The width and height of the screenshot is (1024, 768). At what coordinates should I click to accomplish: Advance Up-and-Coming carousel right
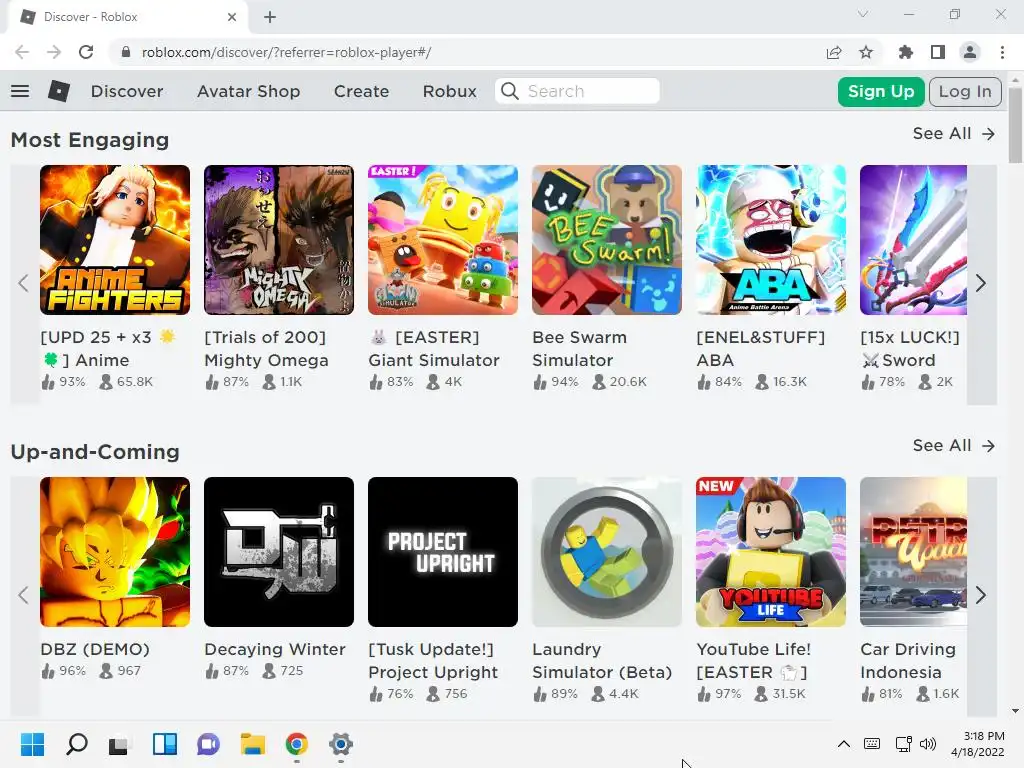coord(981,595)
